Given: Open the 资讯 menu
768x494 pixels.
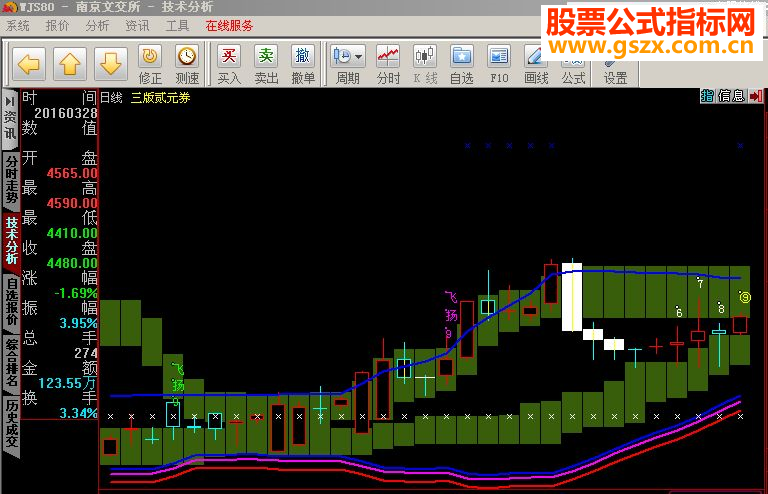Looking at the screenshot, I should point(137,26).
